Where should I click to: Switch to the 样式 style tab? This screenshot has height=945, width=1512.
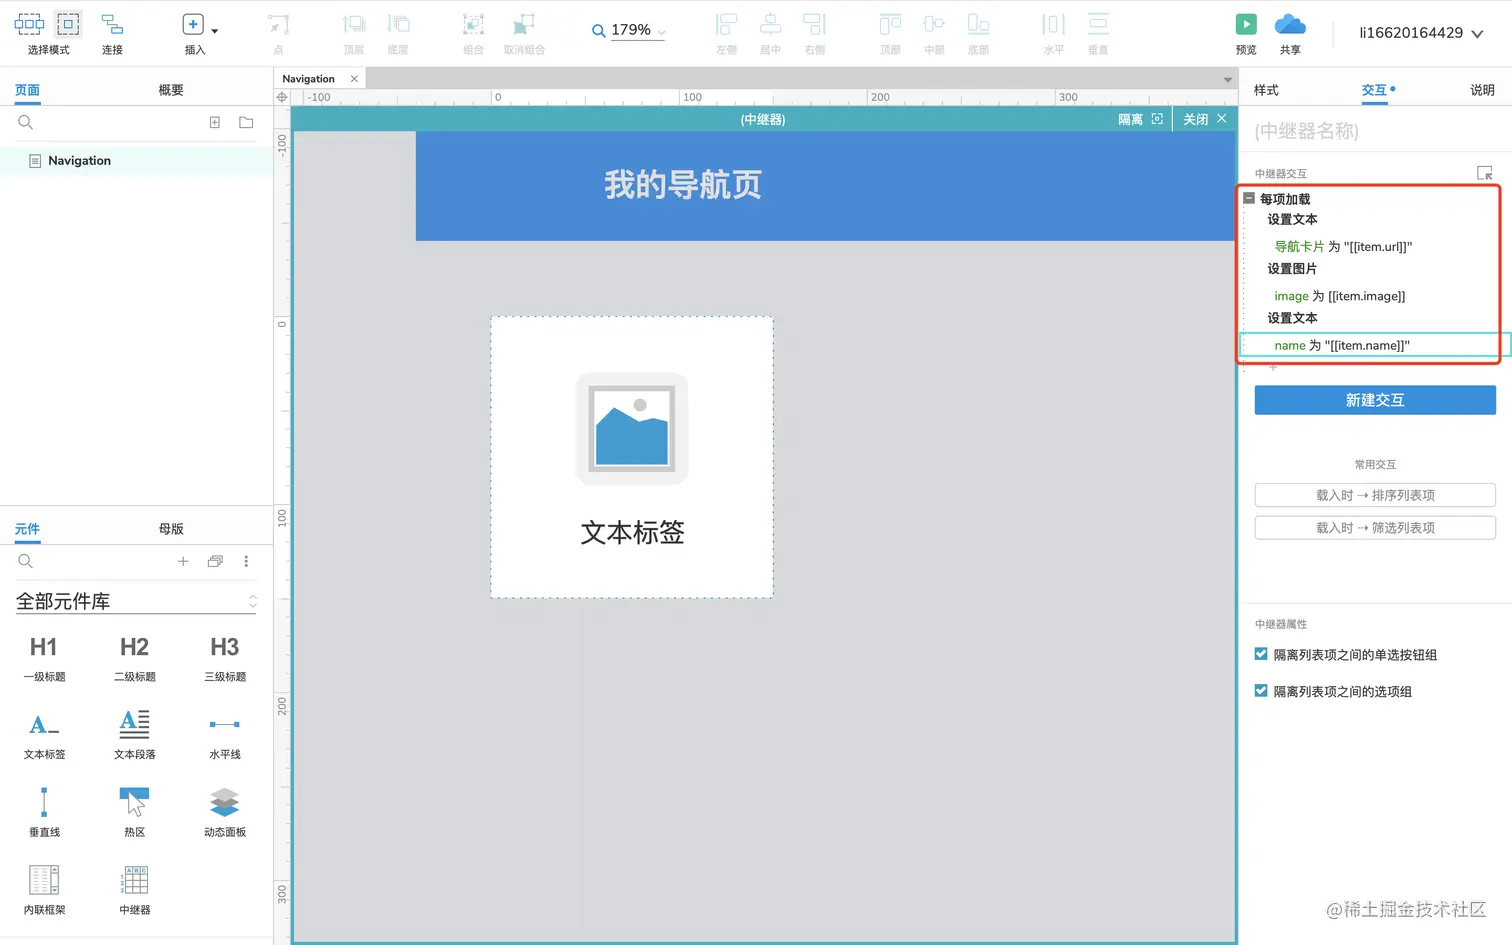[1266, 90]
